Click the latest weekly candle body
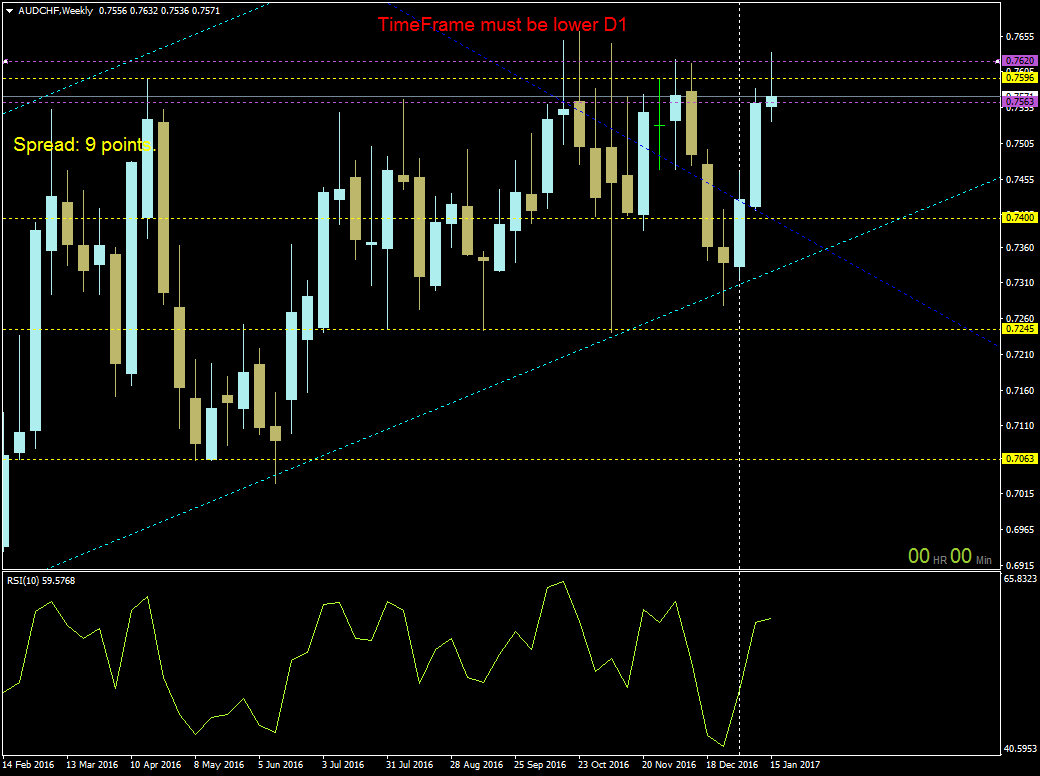1040x776 pixels. (771, 101)
